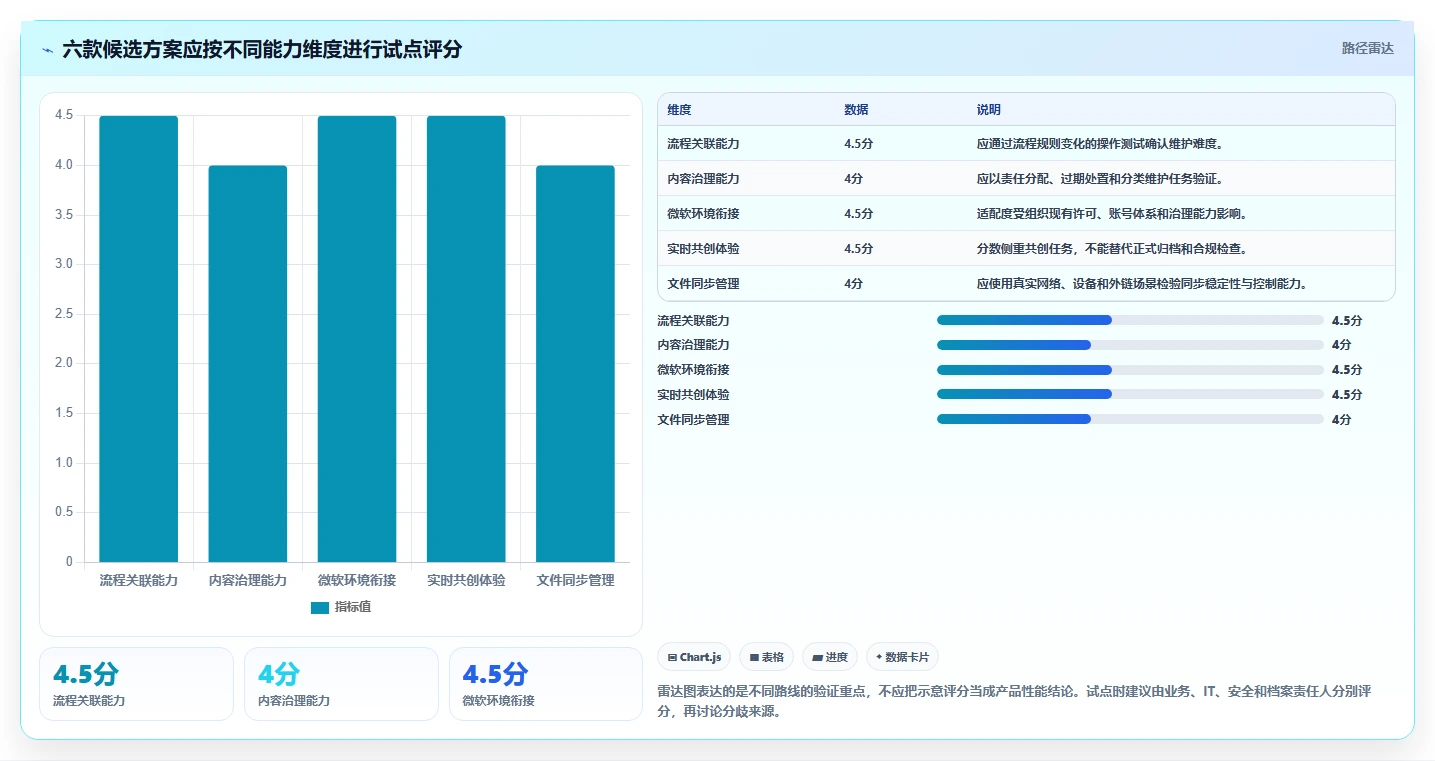
Task: Click 内容治理能力 progress bar
Action: coord(1130,345)
